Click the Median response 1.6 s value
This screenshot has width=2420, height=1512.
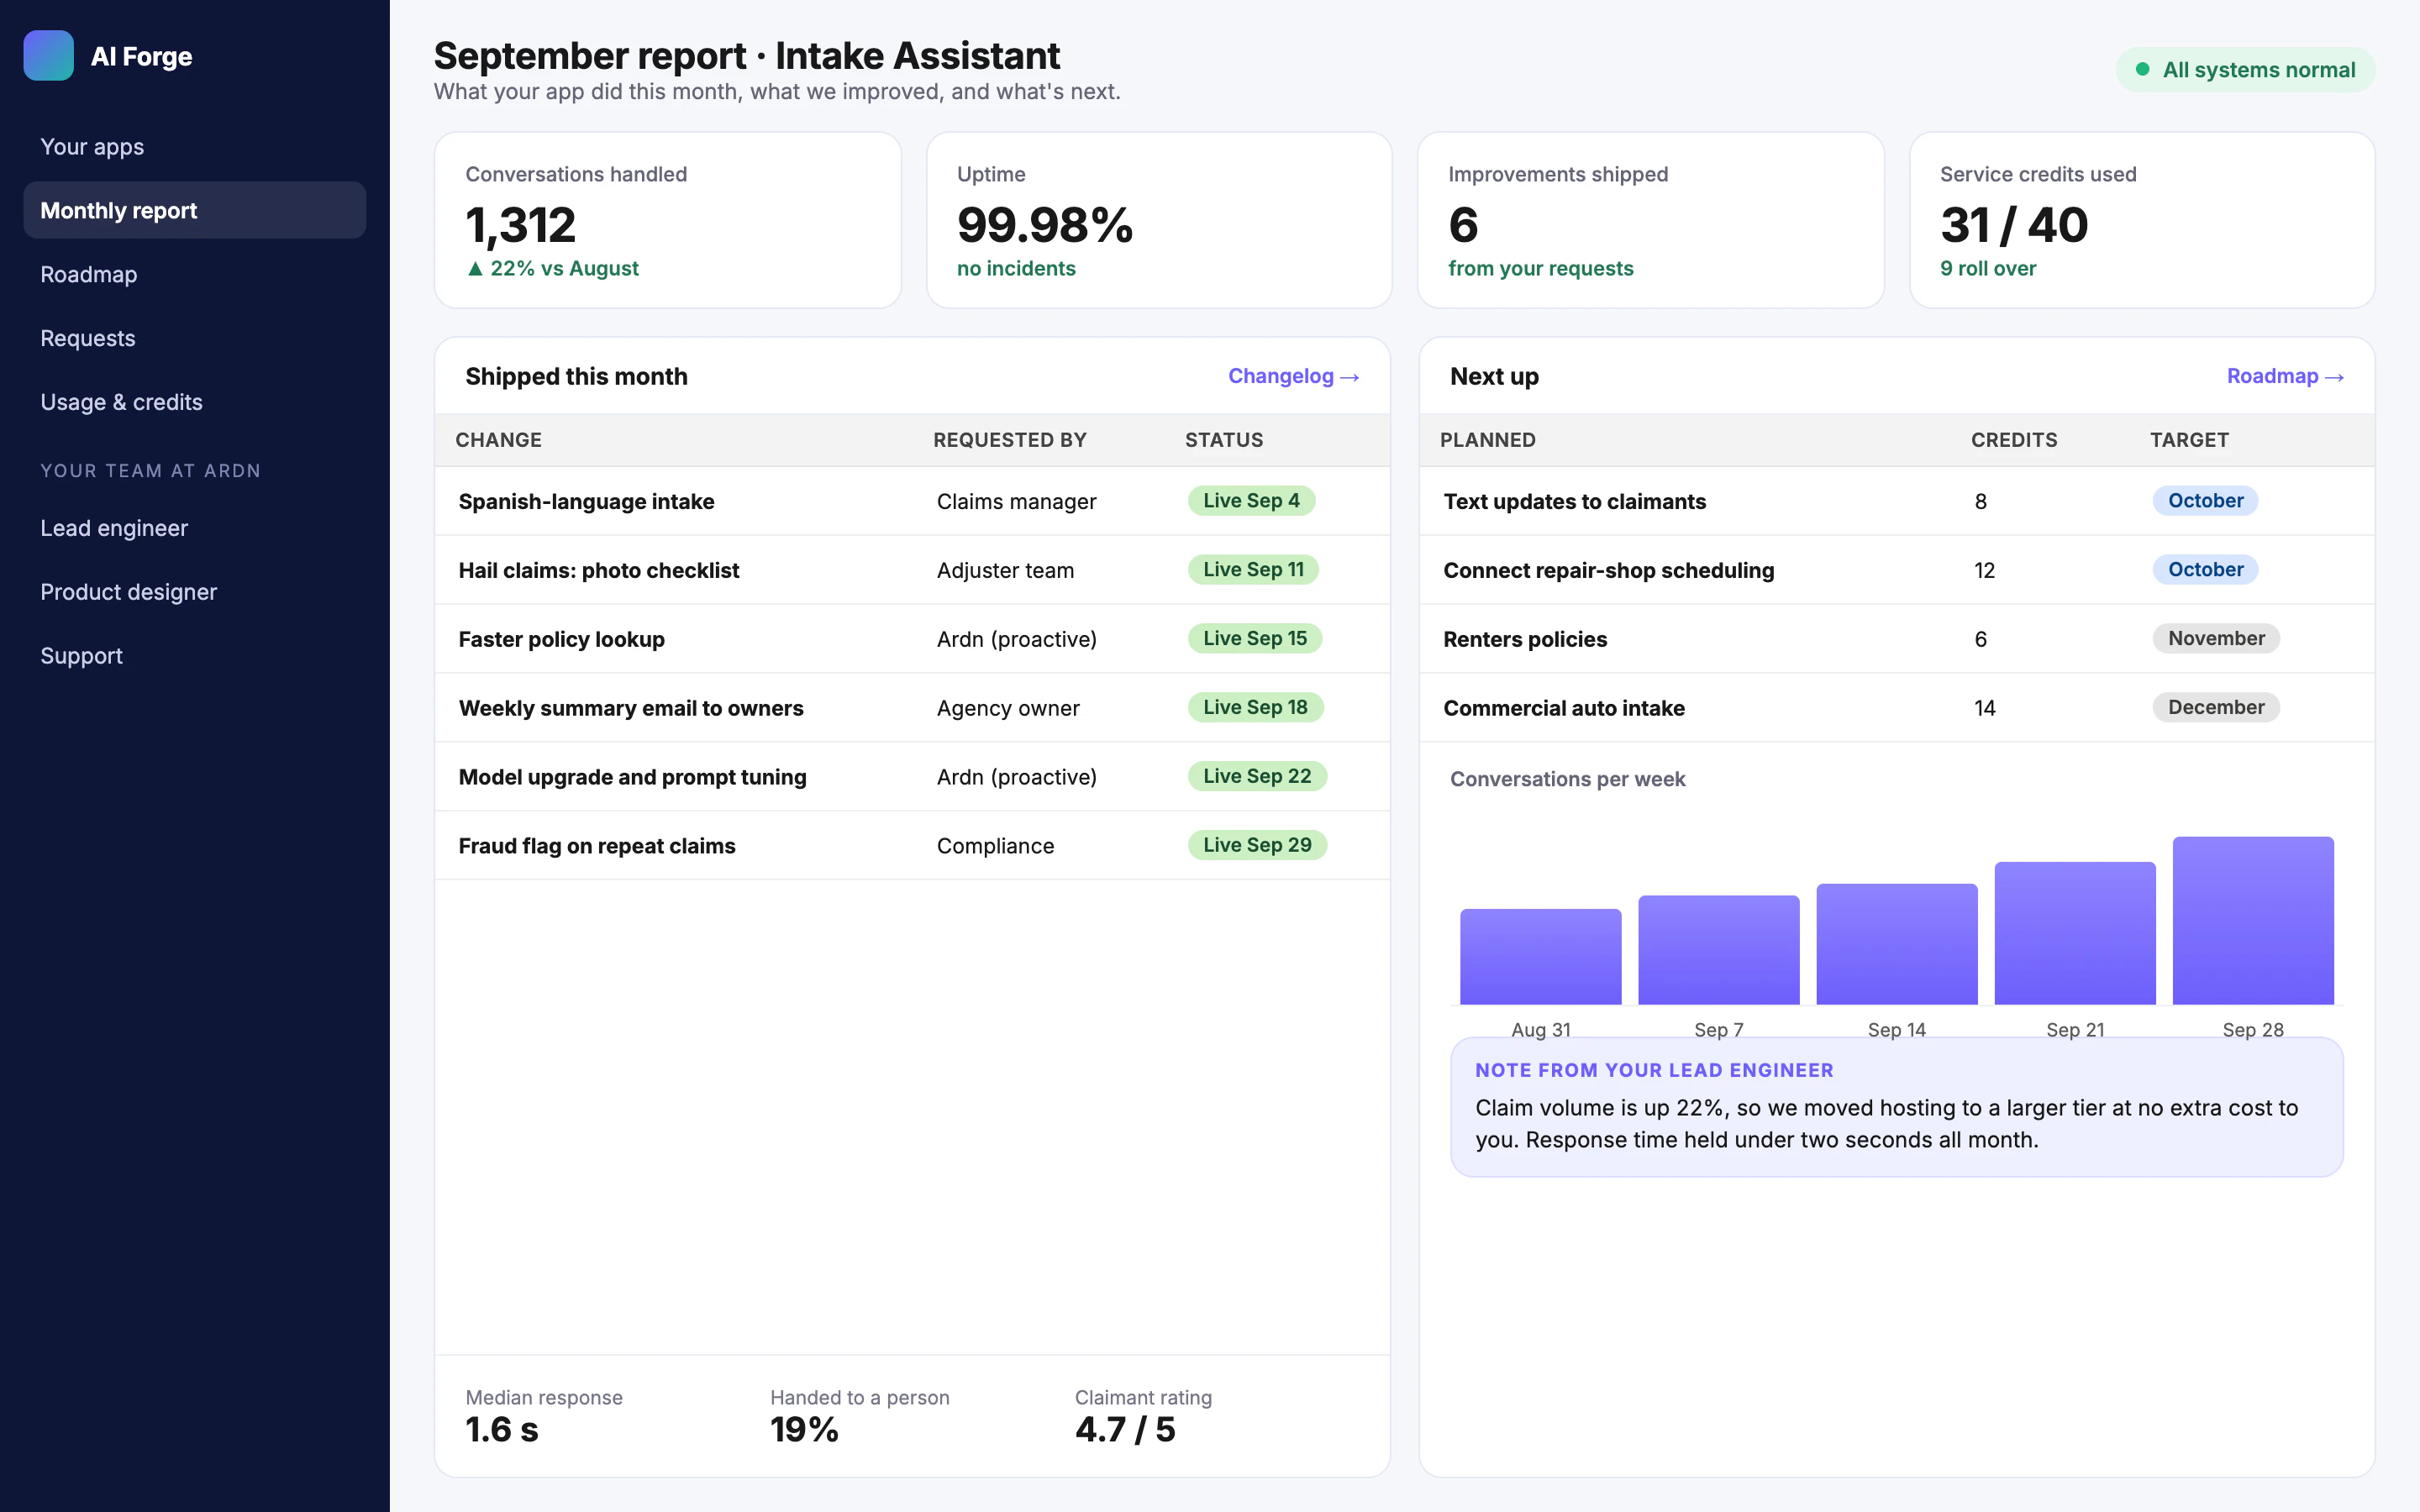point(502,1430)
